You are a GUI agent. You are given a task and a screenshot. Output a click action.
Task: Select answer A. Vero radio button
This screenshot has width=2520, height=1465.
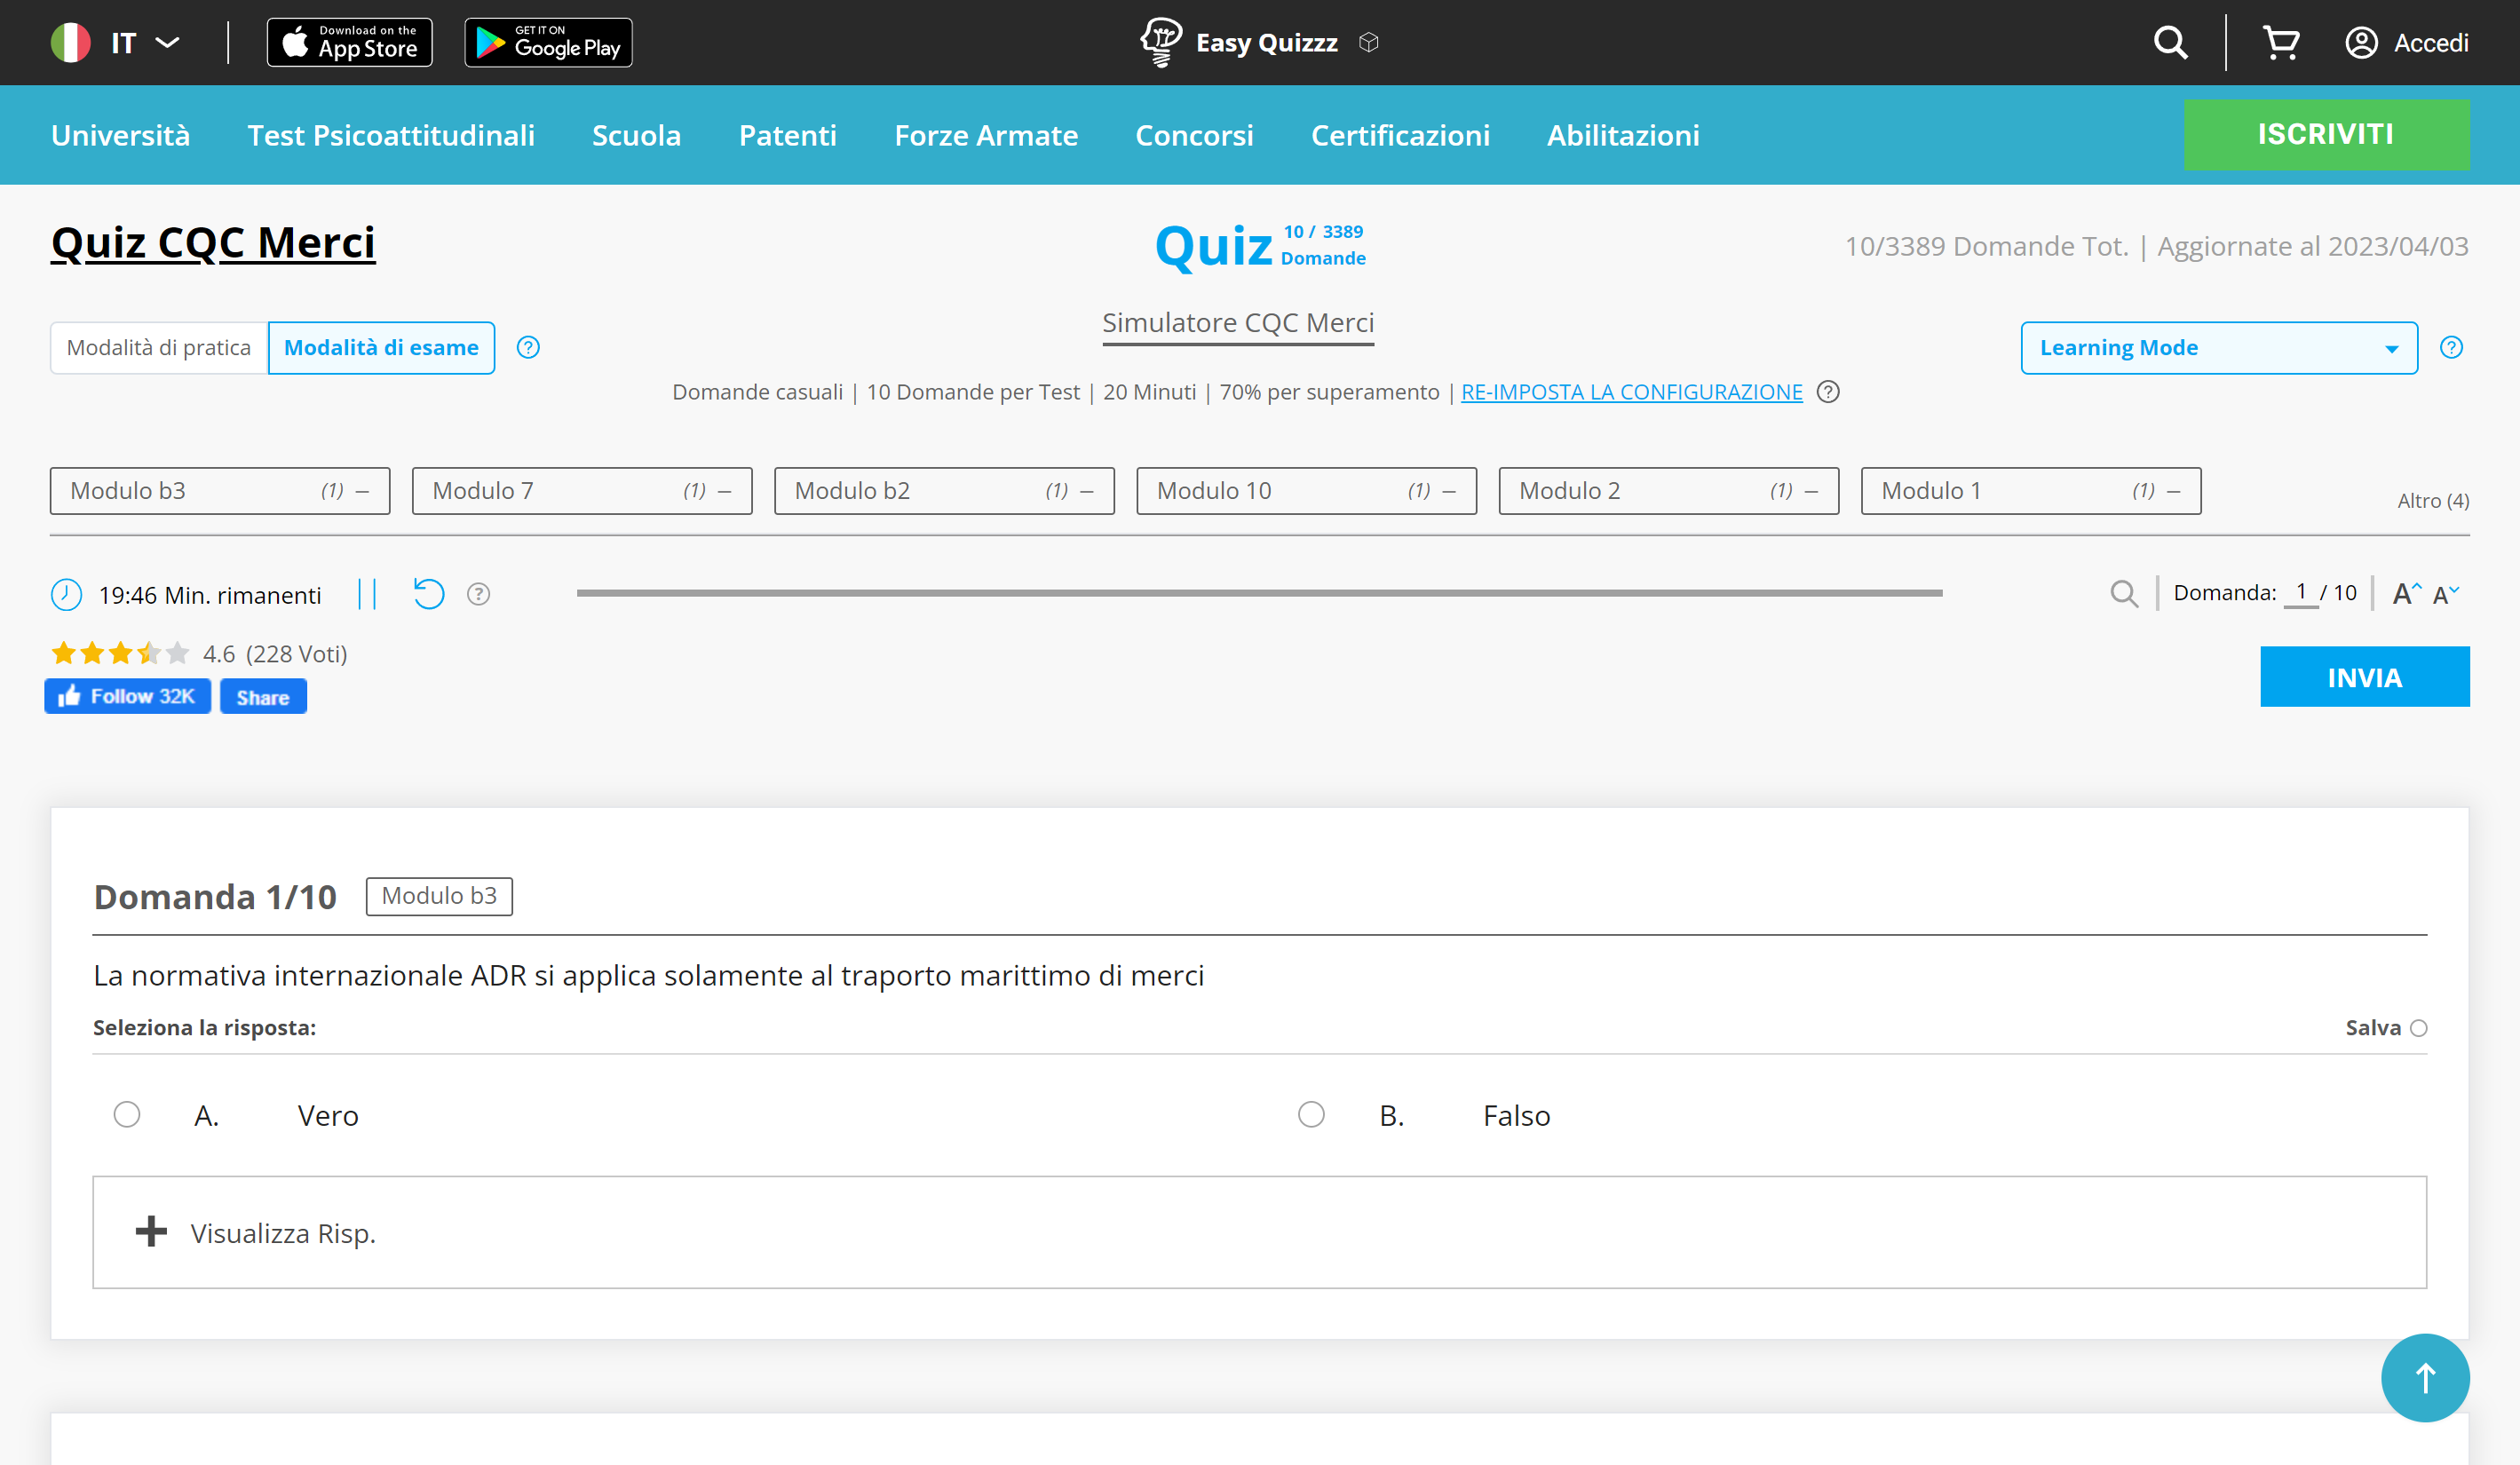point(127,1114)
